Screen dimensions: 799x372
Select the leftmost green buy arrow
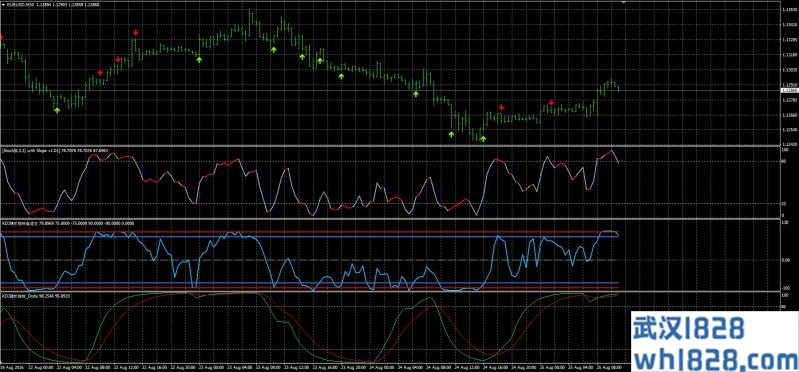pyautogui.click(x=57, y=110)
